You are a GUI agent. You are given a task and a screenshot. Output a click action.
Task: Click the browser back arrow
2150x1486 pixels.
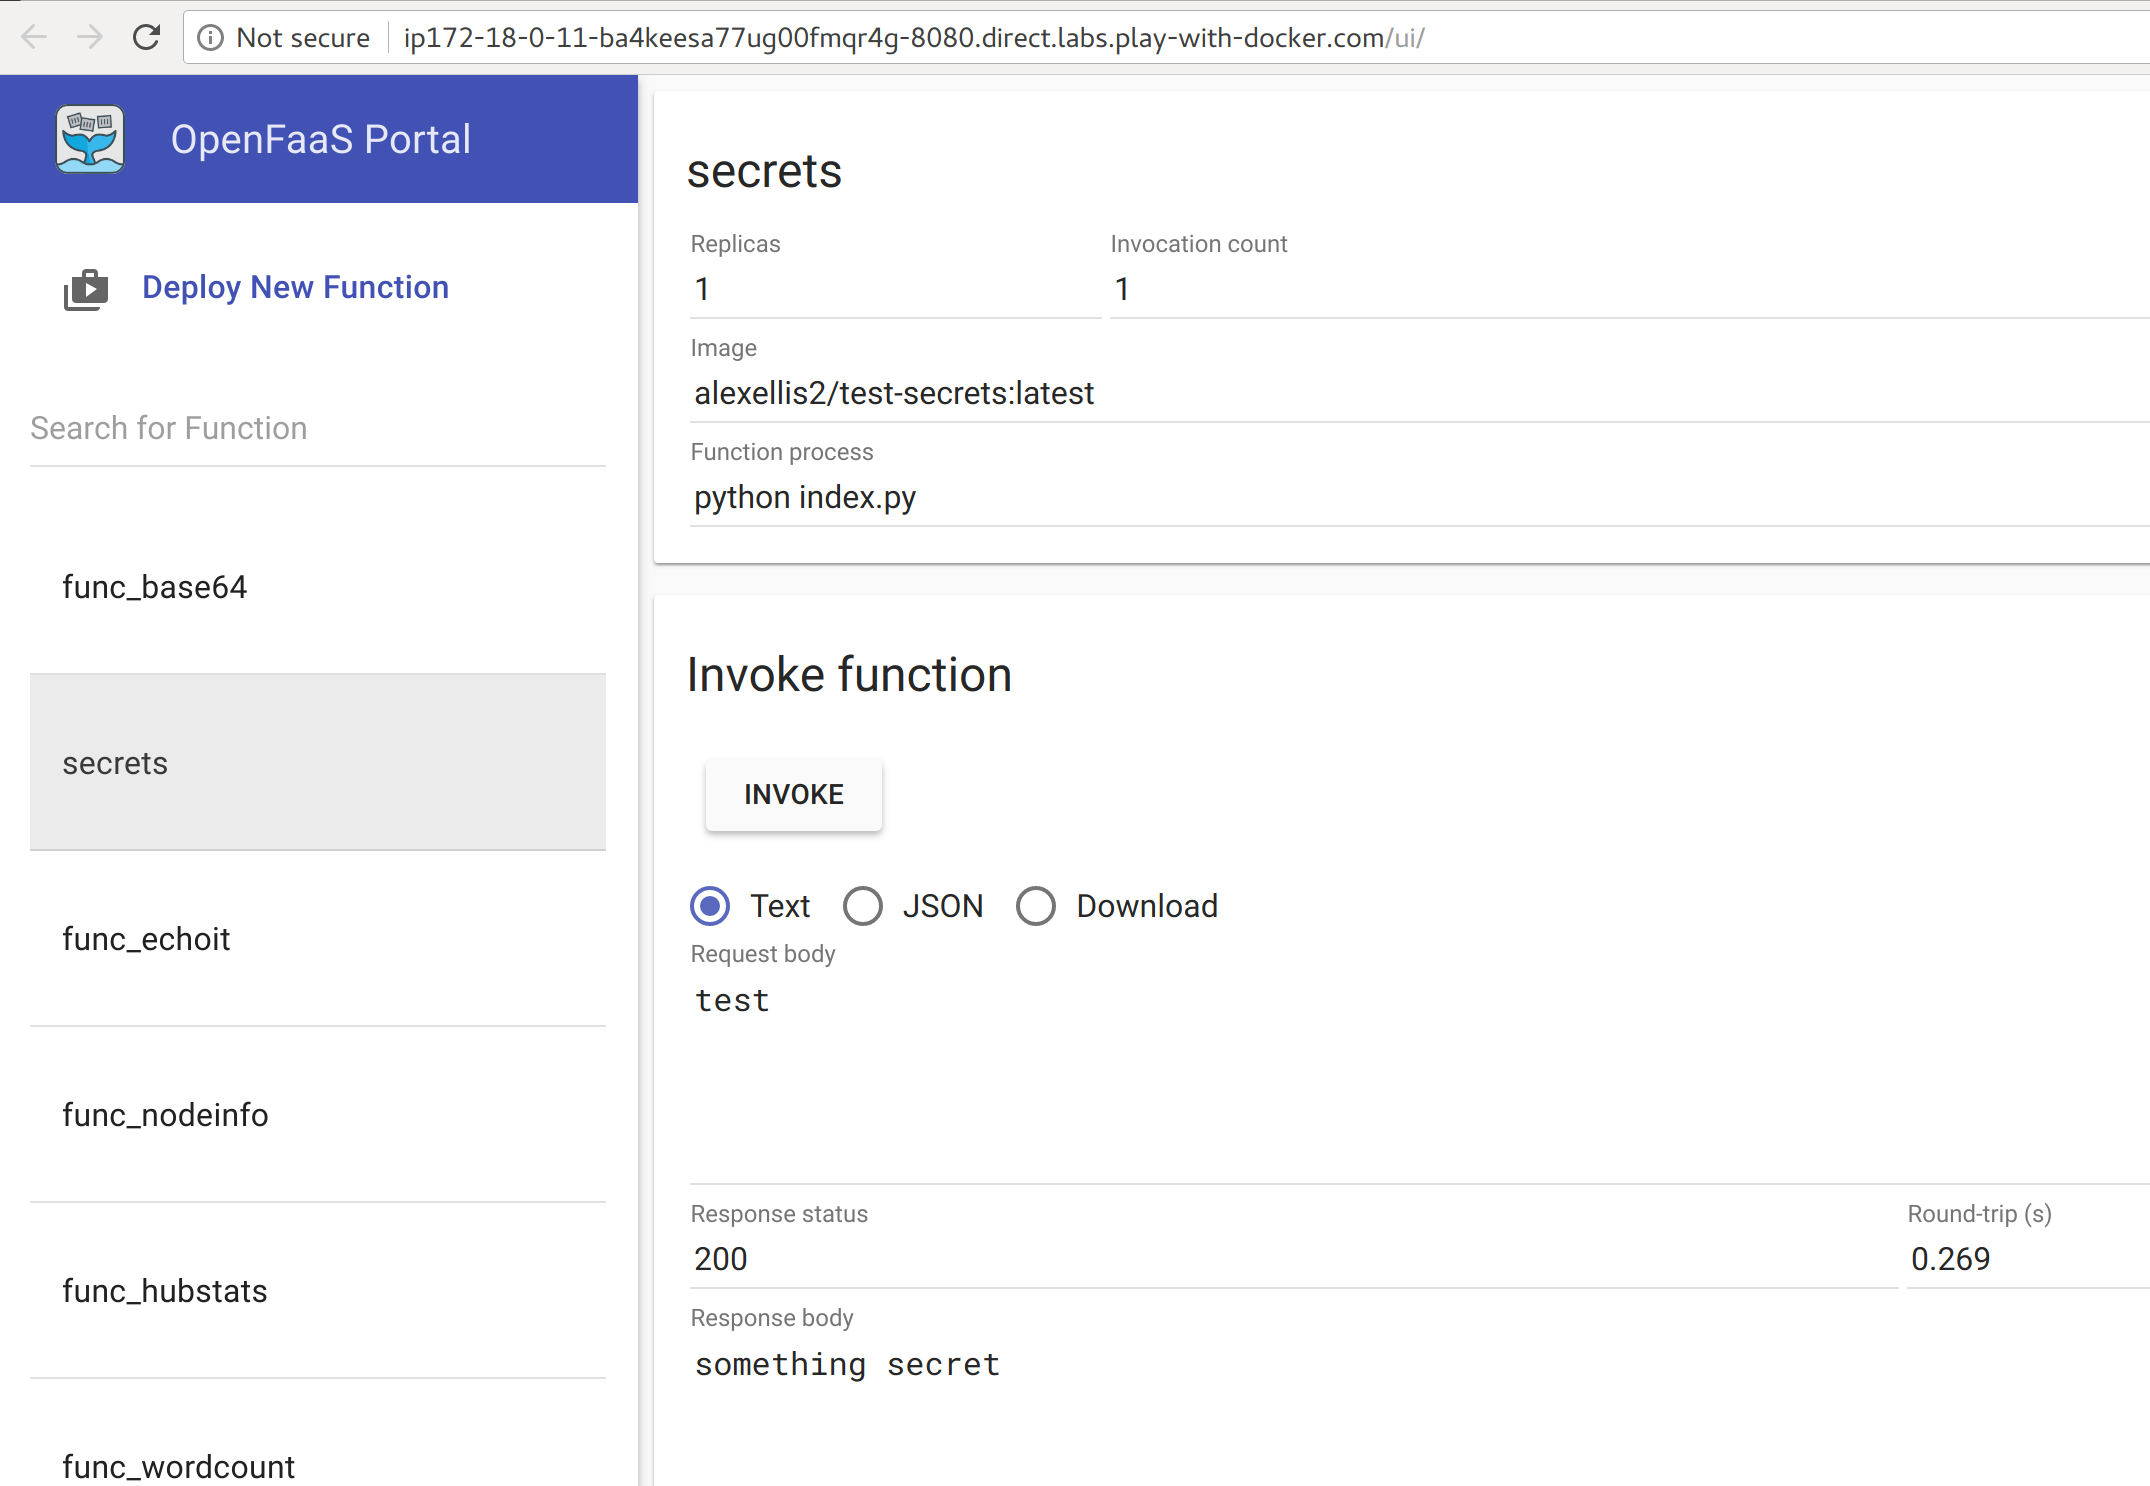(33, 37)
